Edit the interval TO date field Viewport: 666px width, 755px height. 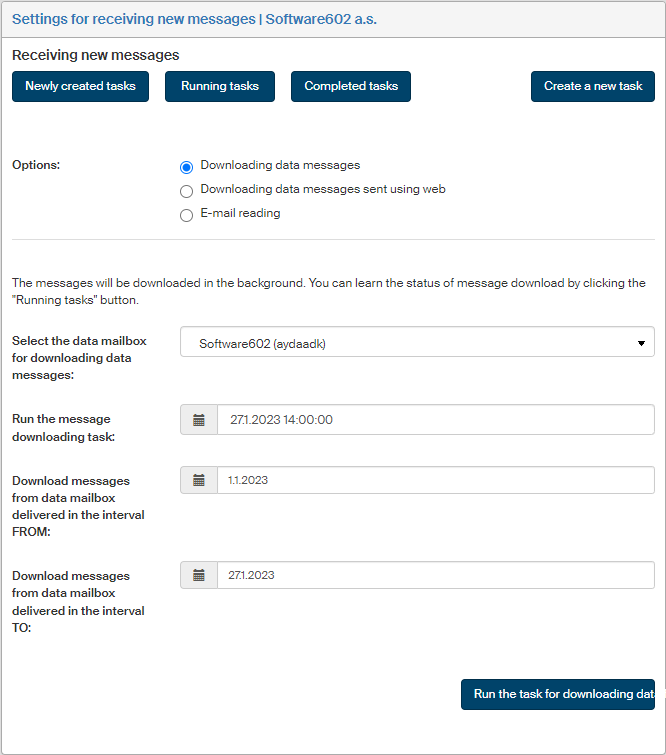pos(435,575)
